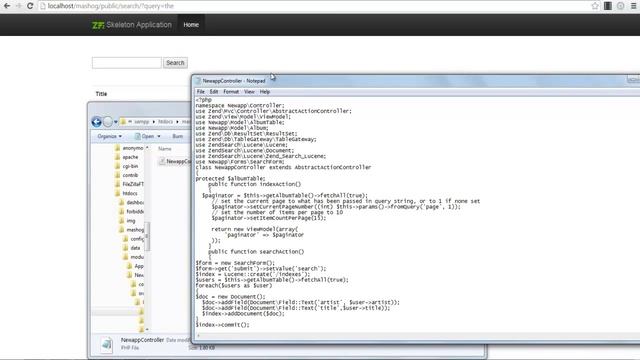Viewport: 640px width, 360px height.
Task: Open Notepad Format menu
Action: pyautogui.click(x=231, y=92)
